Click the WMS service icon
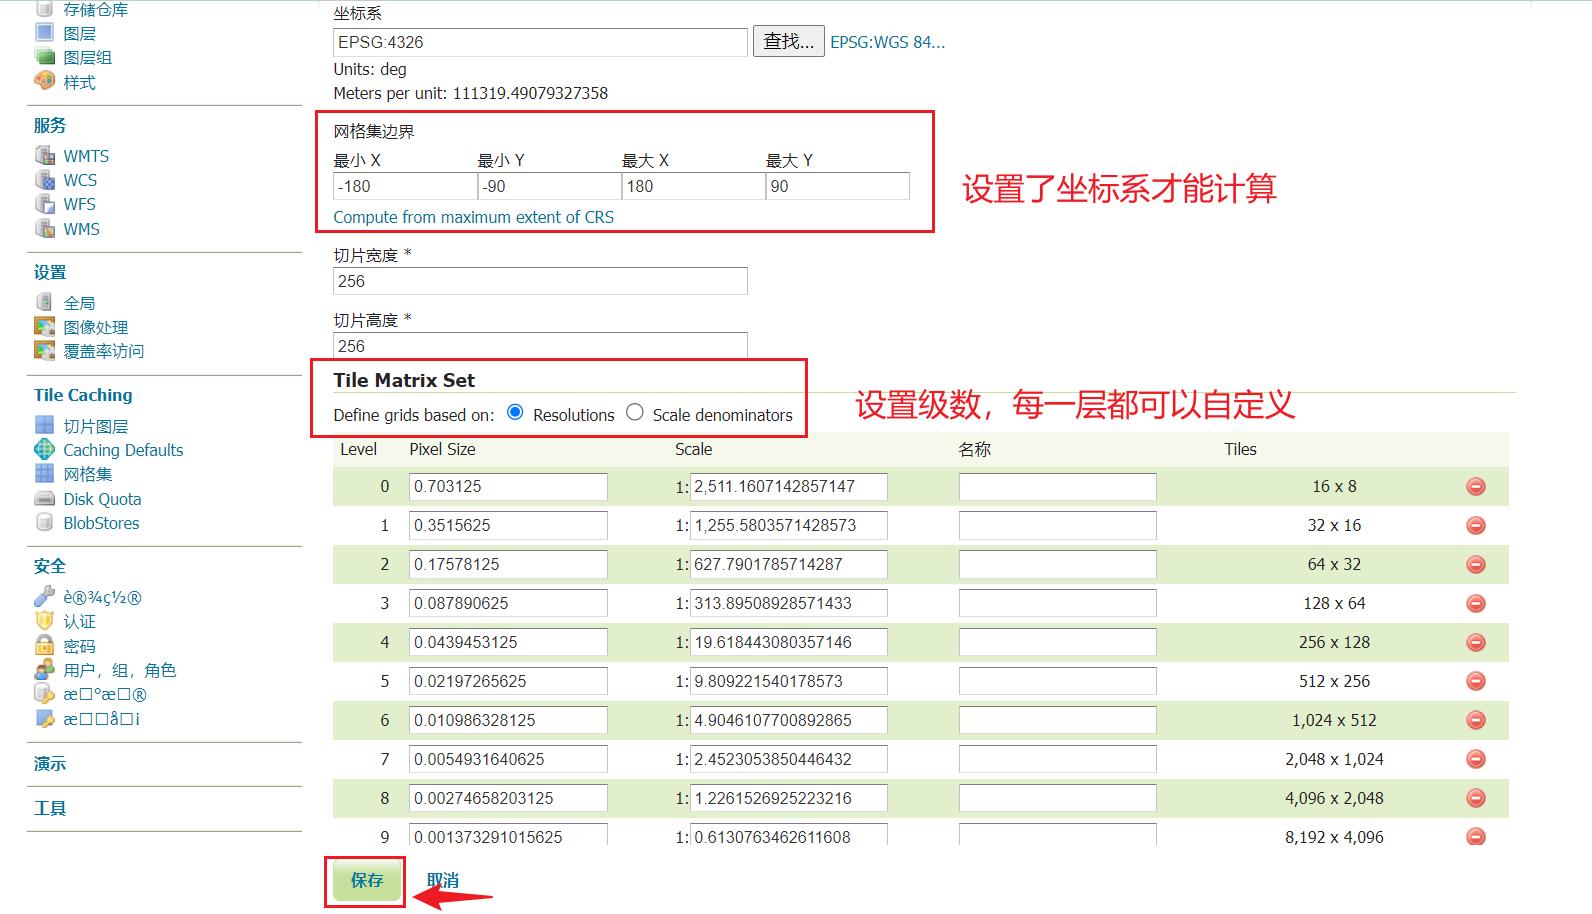The width and height of the screenshot is (1592, 914). (x=44, y=228)
